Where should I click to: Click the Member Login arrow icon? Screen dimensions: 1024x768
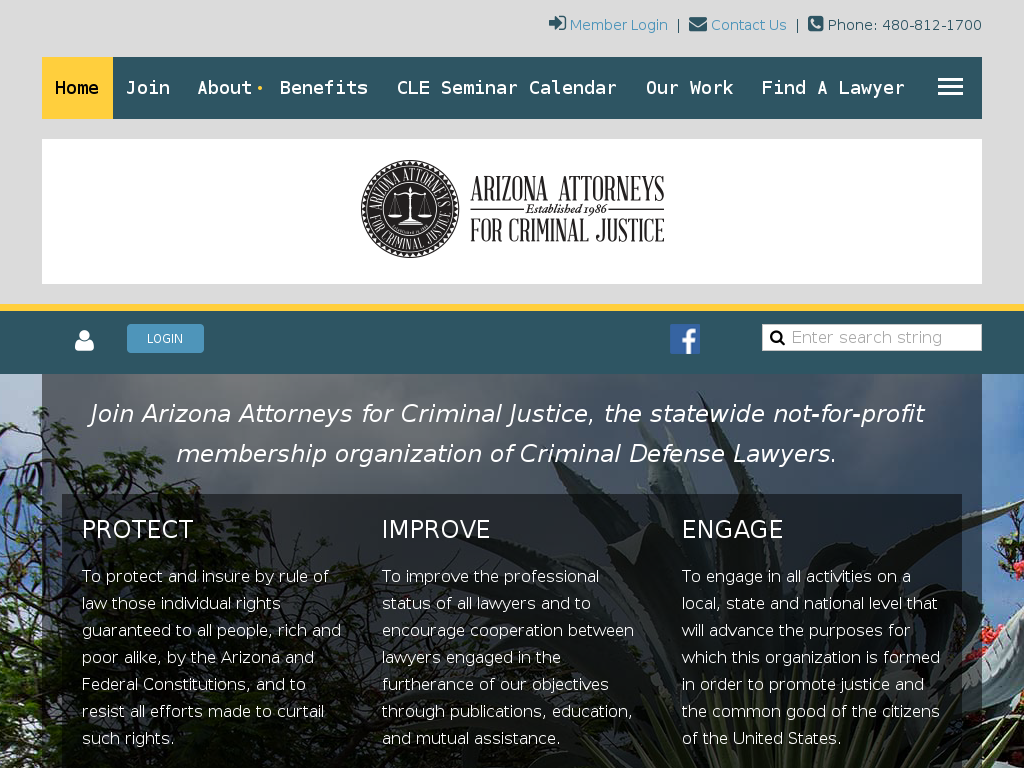(557, 24)
